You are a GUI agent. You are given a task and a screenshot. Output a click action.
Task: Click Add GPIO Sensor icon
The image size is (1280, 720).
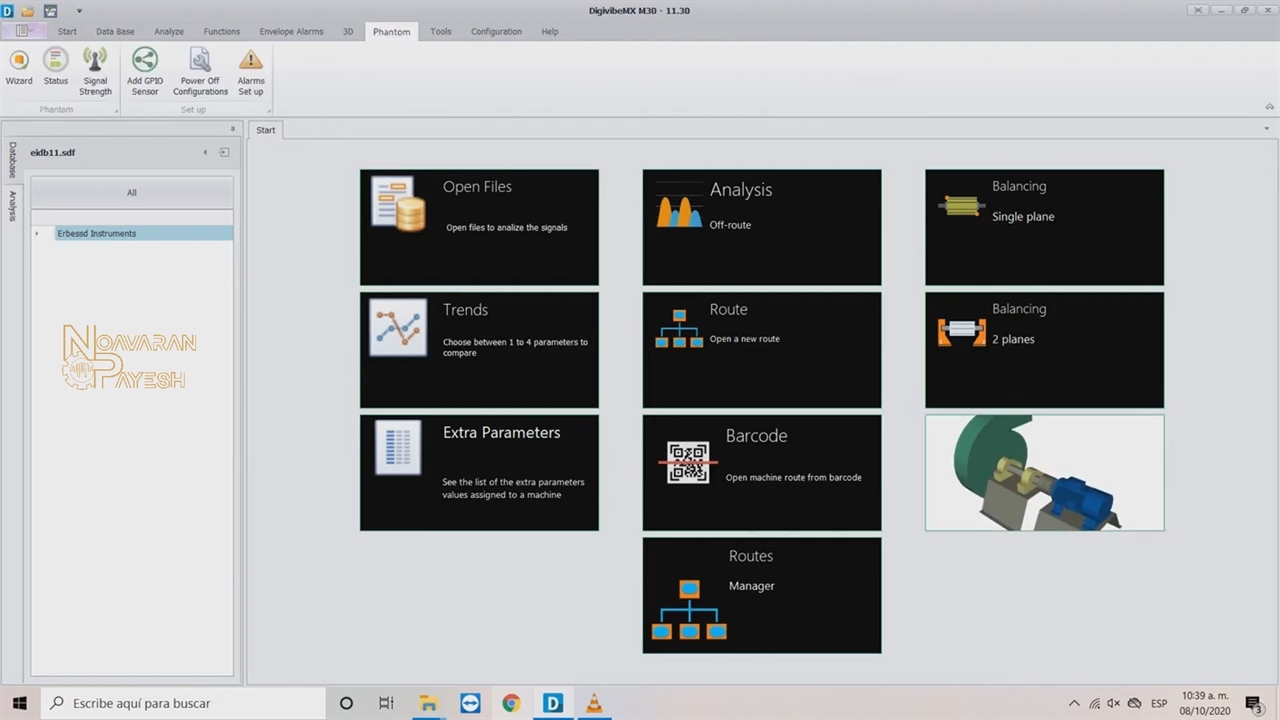(145, 68)
